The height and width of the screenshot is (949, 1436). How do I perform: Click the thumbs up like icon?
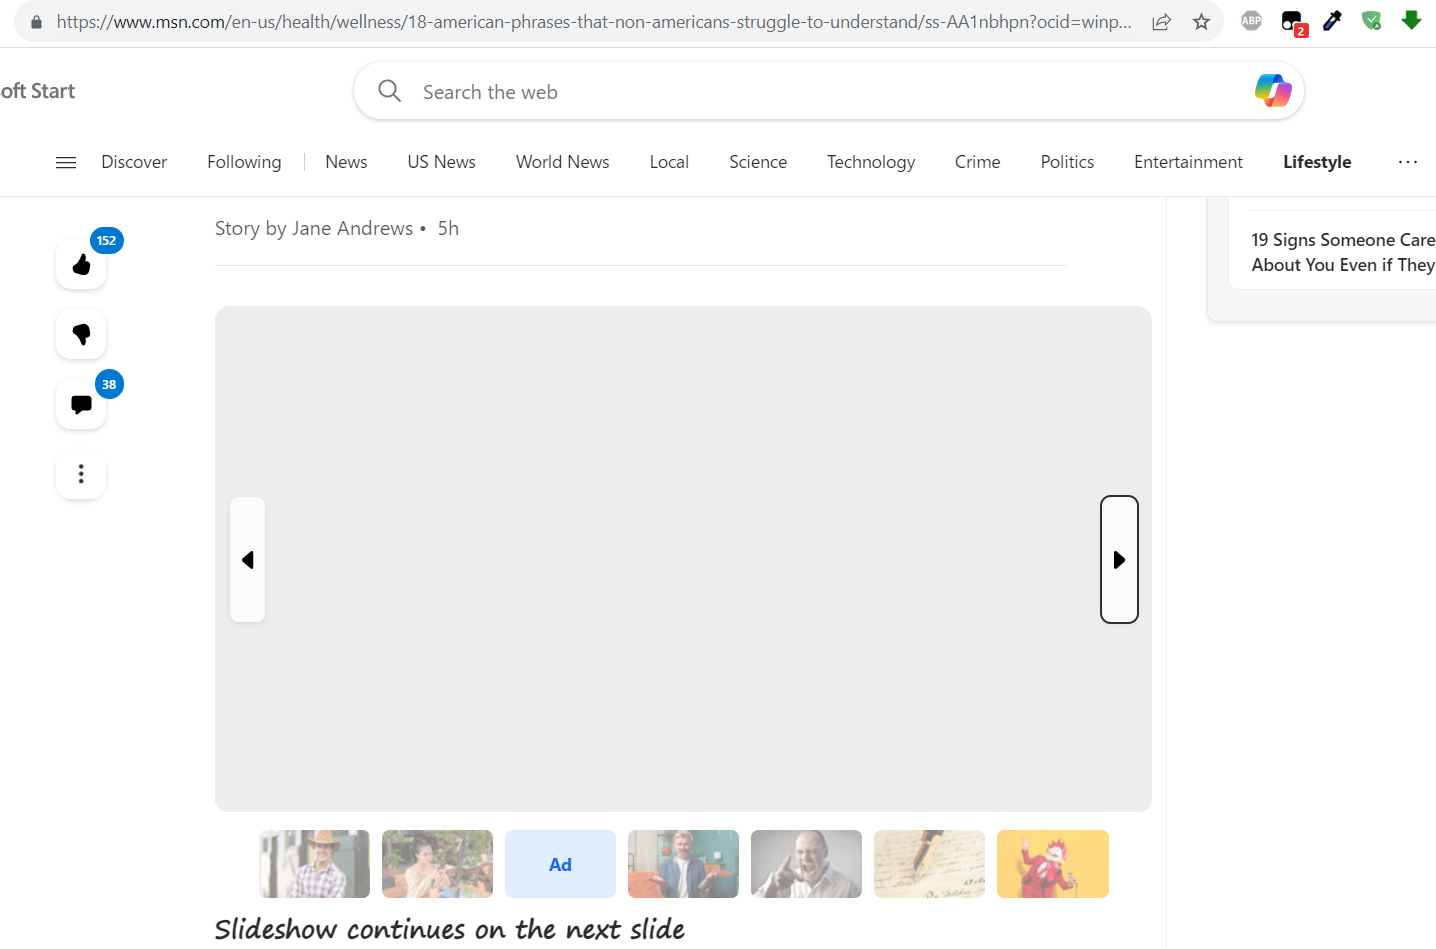[x=81, y=265]
